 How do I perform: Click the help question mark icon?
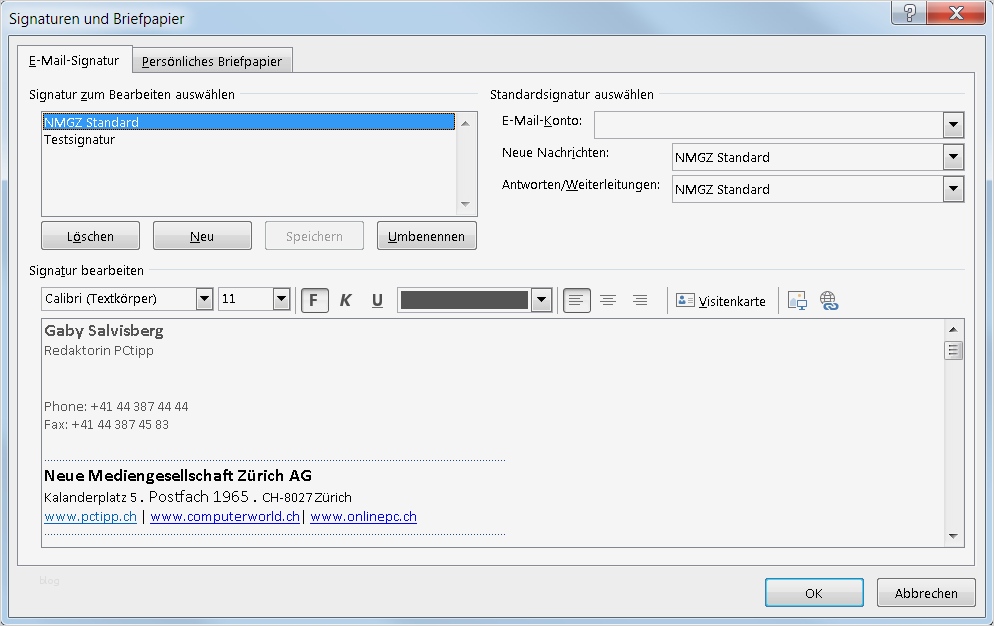pyautogui.click(x=909, y=14)
